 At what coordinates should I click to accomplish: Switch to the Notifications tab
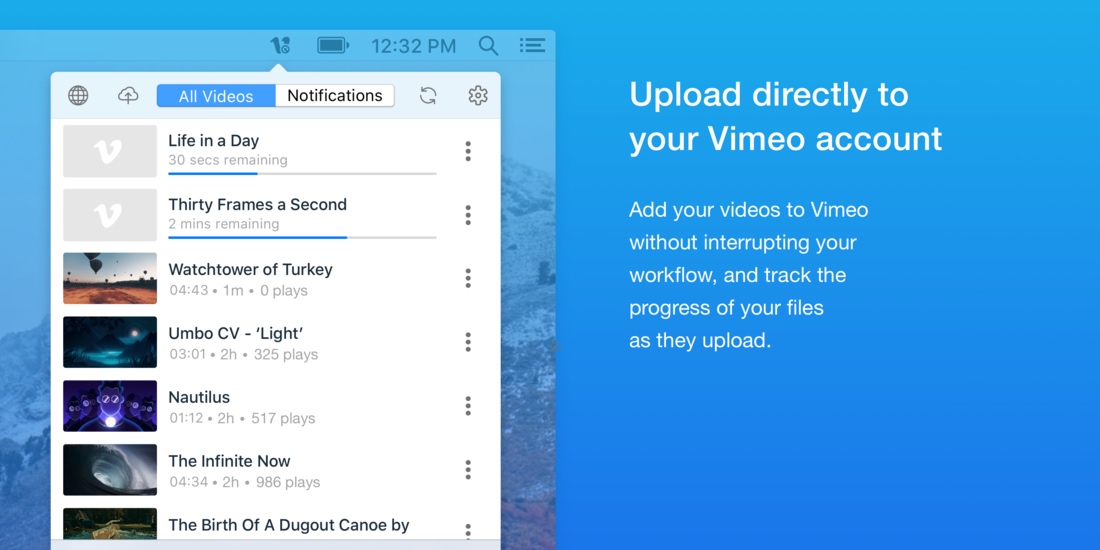point(335,96)
